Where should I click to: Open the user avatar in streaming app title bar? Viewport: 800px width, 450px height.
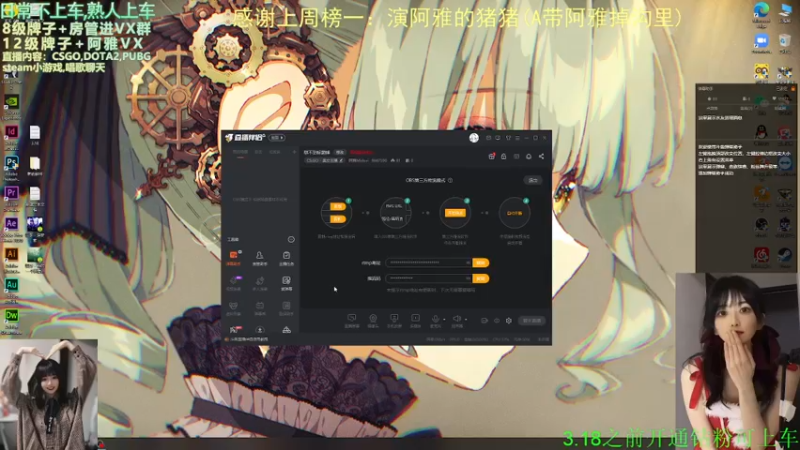[473, 138]
